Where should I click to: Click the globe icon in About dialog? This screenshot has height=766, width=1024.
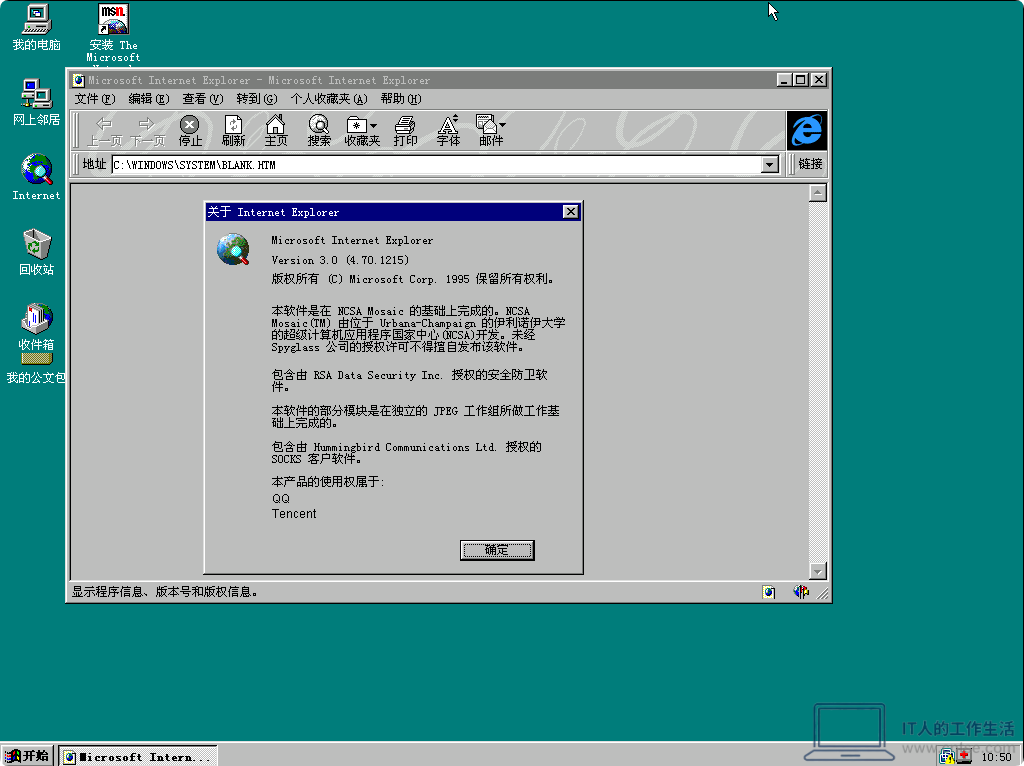pyautogui.click(x=233, y=250)
